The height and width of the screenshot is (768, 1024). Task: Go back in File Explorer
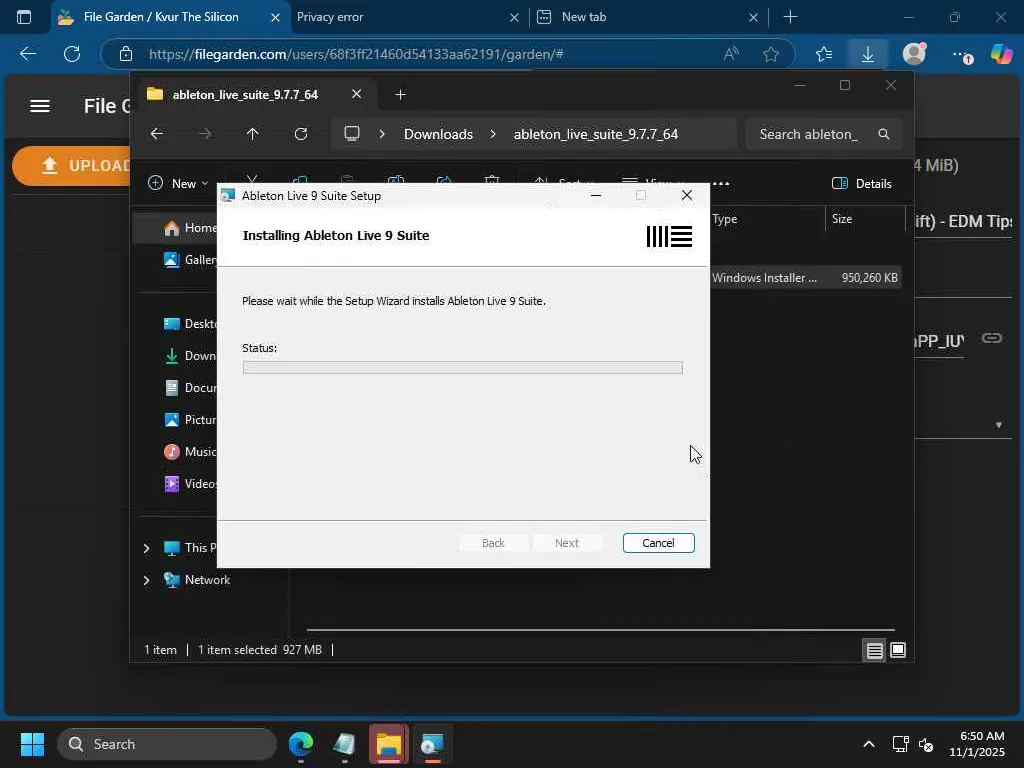(157, 134)
